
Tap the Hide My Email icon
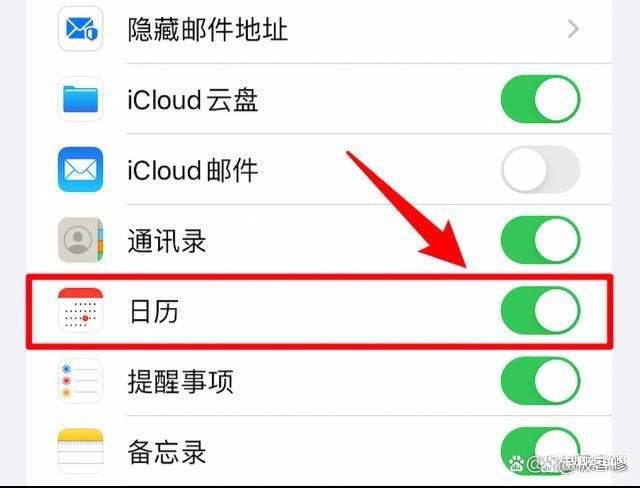pyautogui.click(x=80, y=29)
